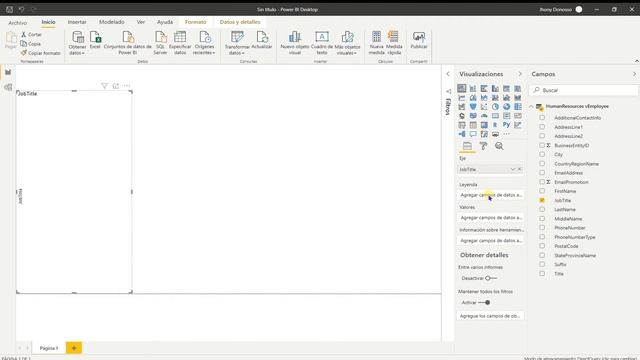Open Más objetos visuales dropdown

coord(347,42)
